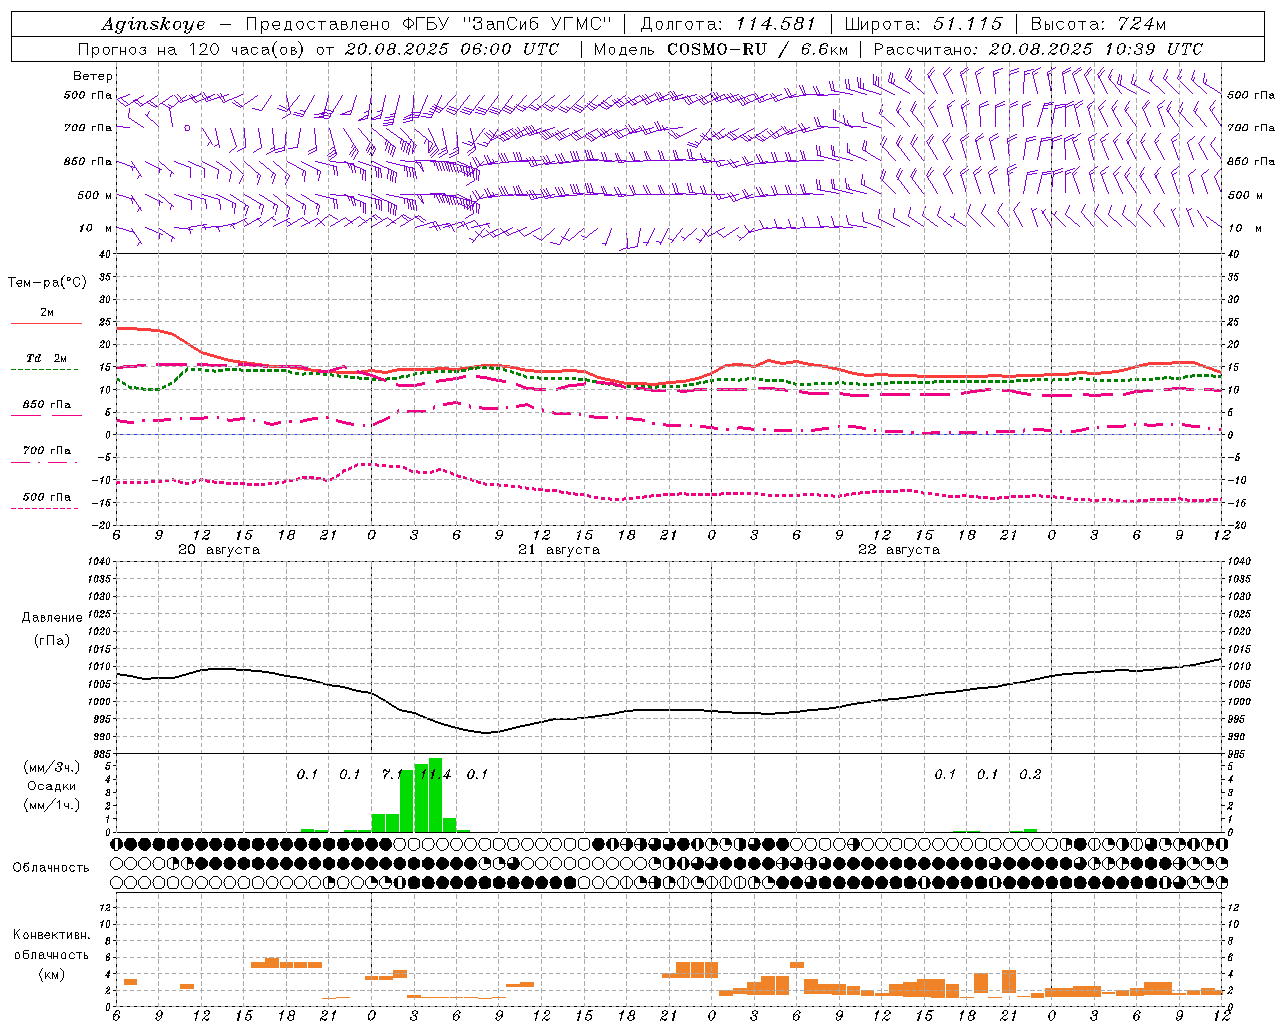Click the Конвективн. label of convective cloudiness
The height and width of the screenshot is (1024, 1280).
51,935
